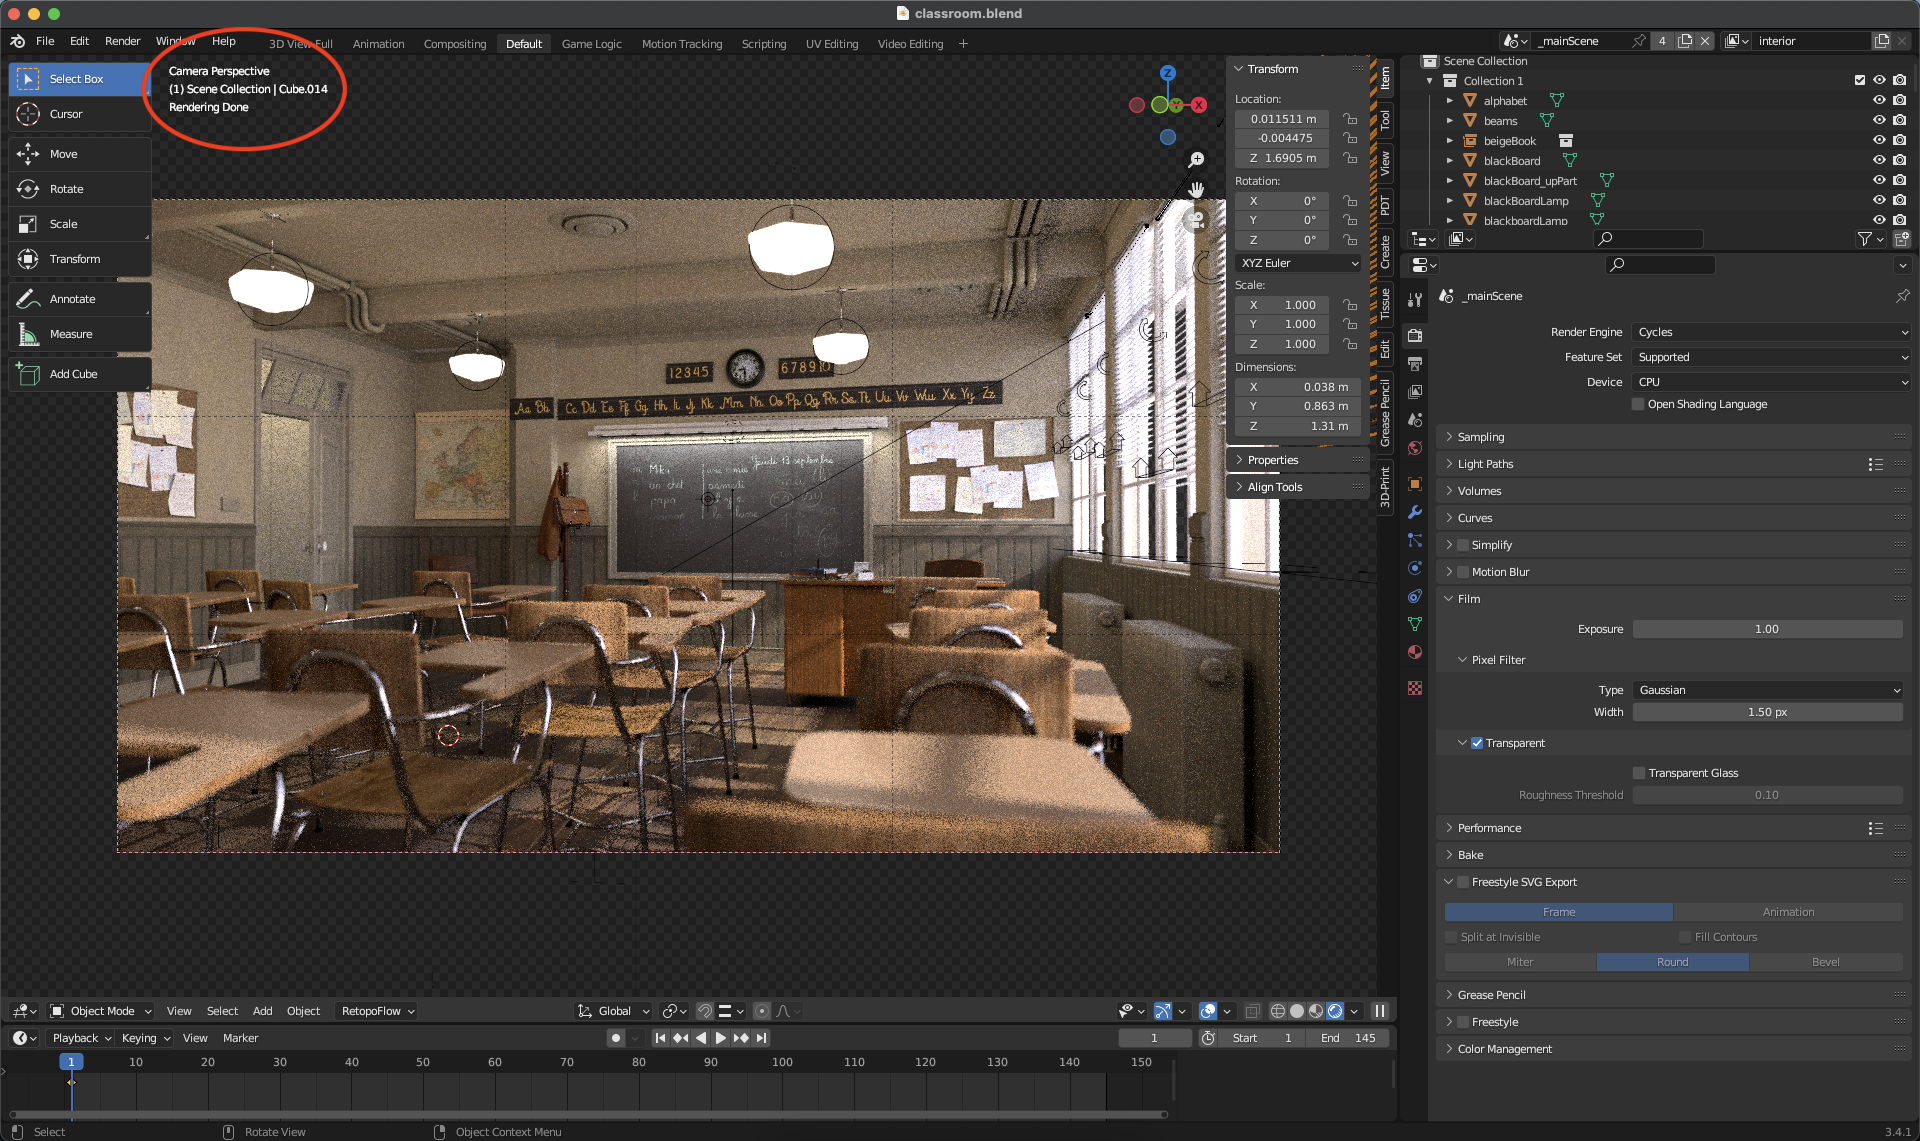Viewport: 1920px width, 1141px height.
Task: Open the Scene properties tab icon
Action: [1415, 420]
